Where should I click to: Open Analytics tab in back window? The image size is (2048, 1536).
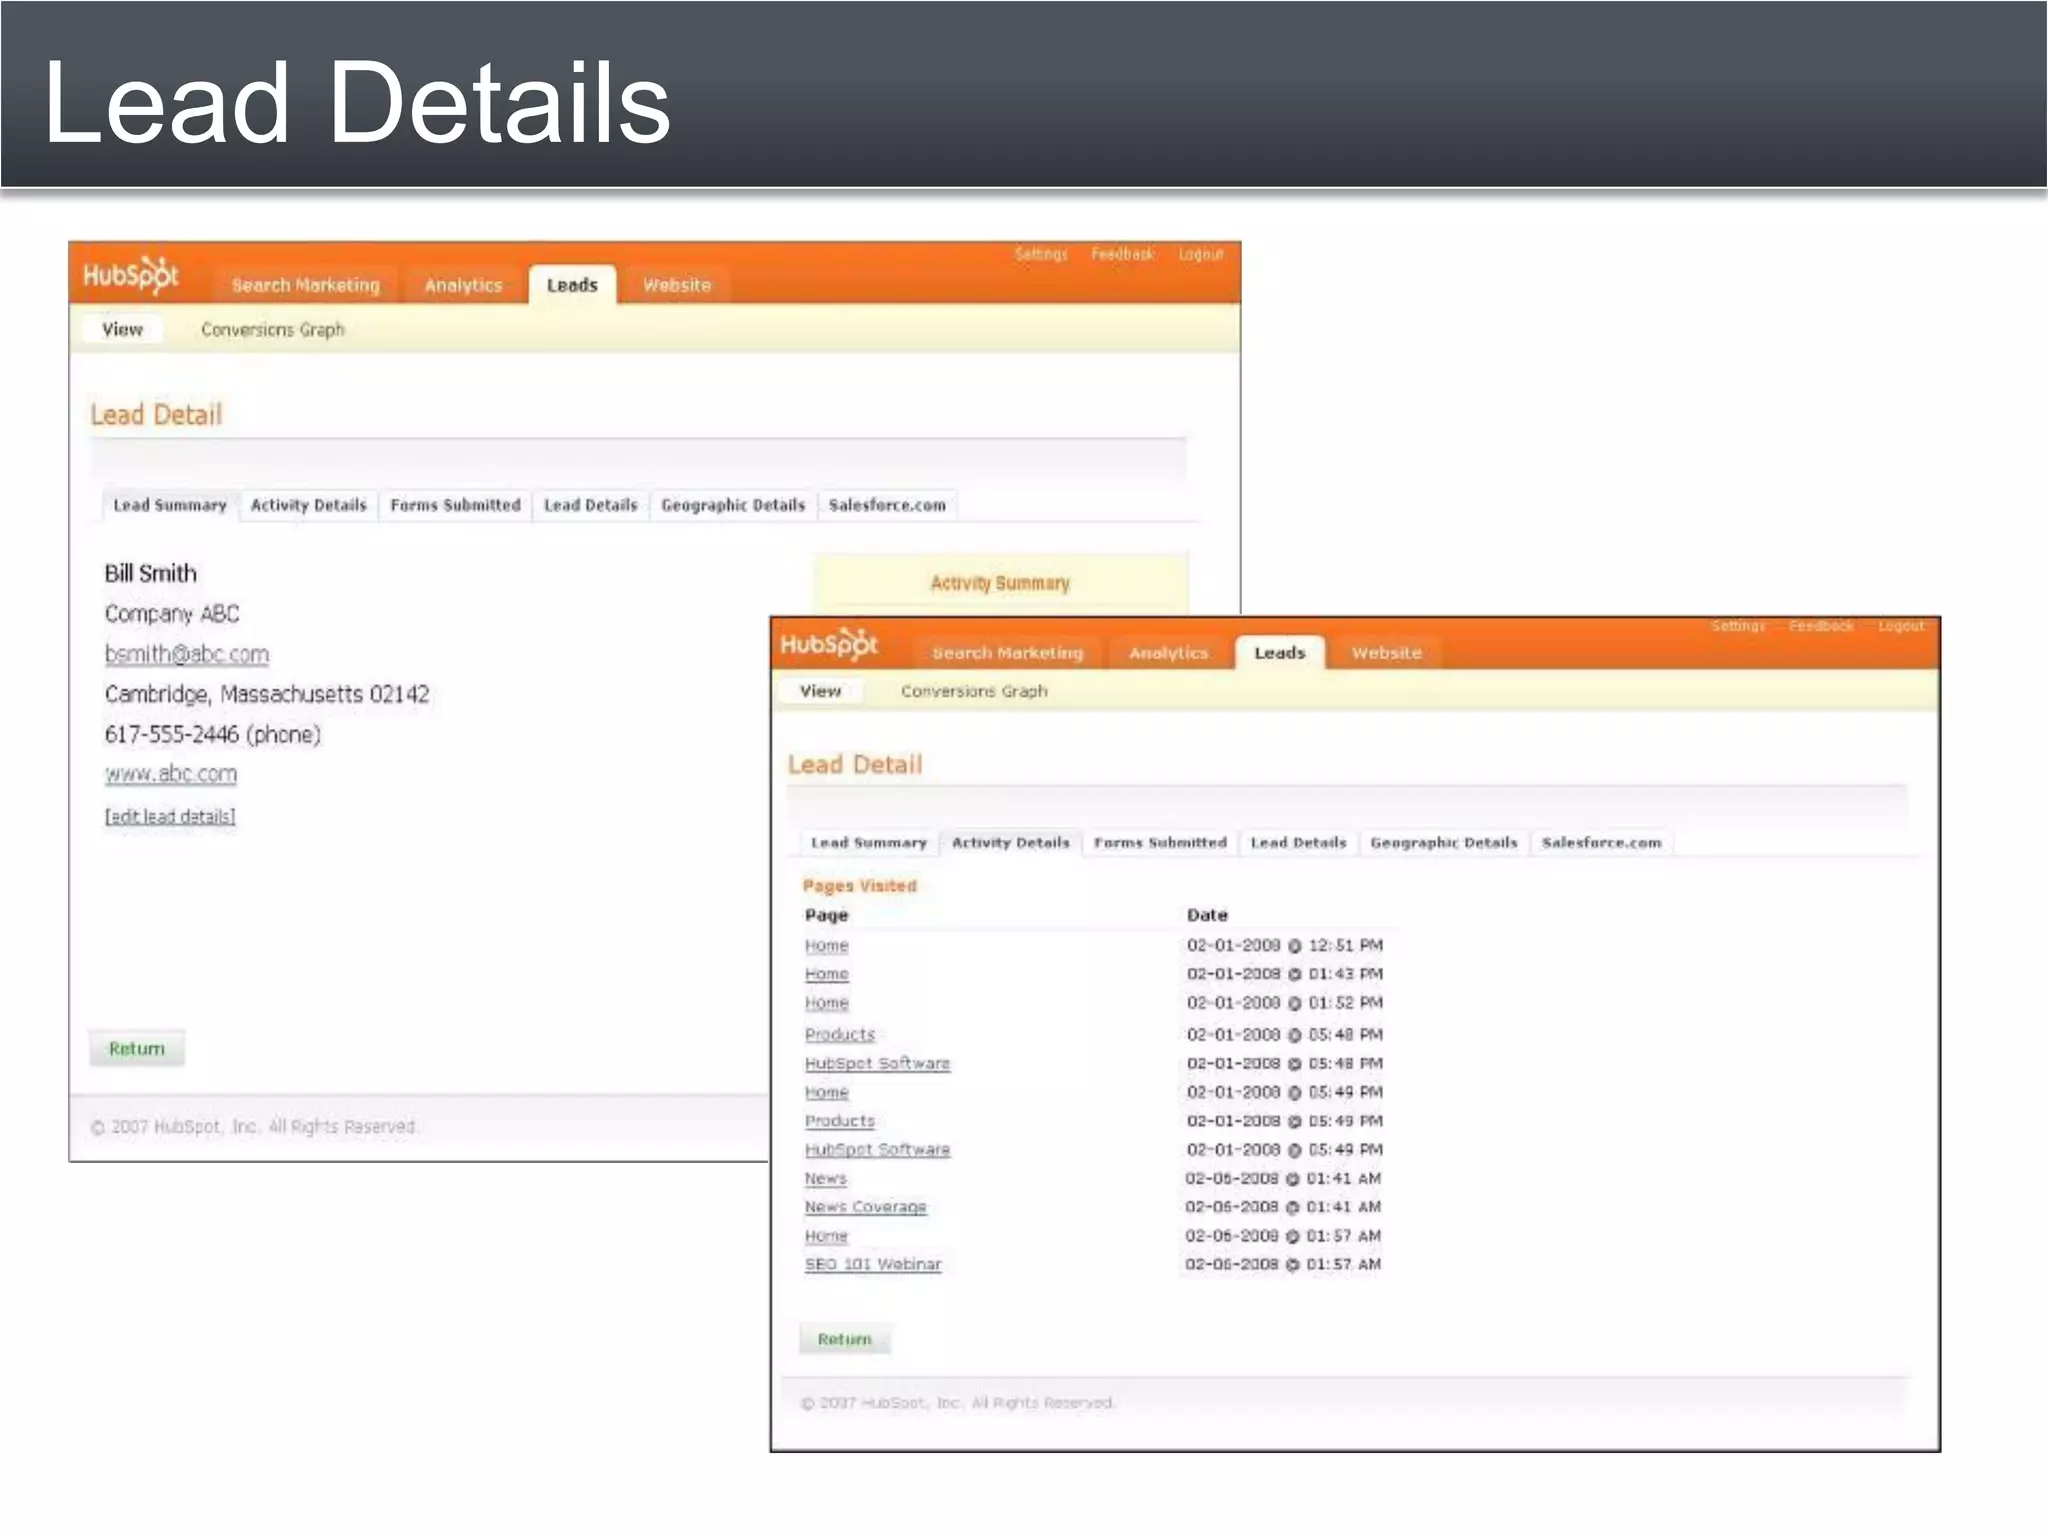pos(463,285)
